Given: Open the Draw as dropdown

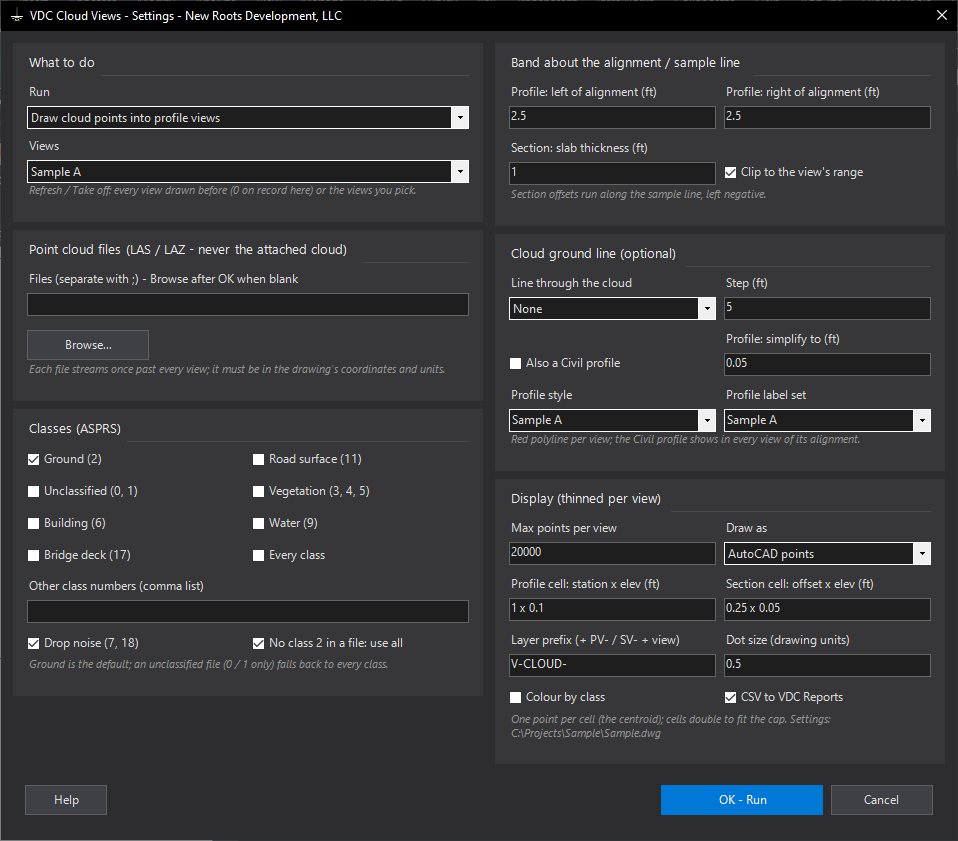Looking at the screenshot, I should click(827, 554).
